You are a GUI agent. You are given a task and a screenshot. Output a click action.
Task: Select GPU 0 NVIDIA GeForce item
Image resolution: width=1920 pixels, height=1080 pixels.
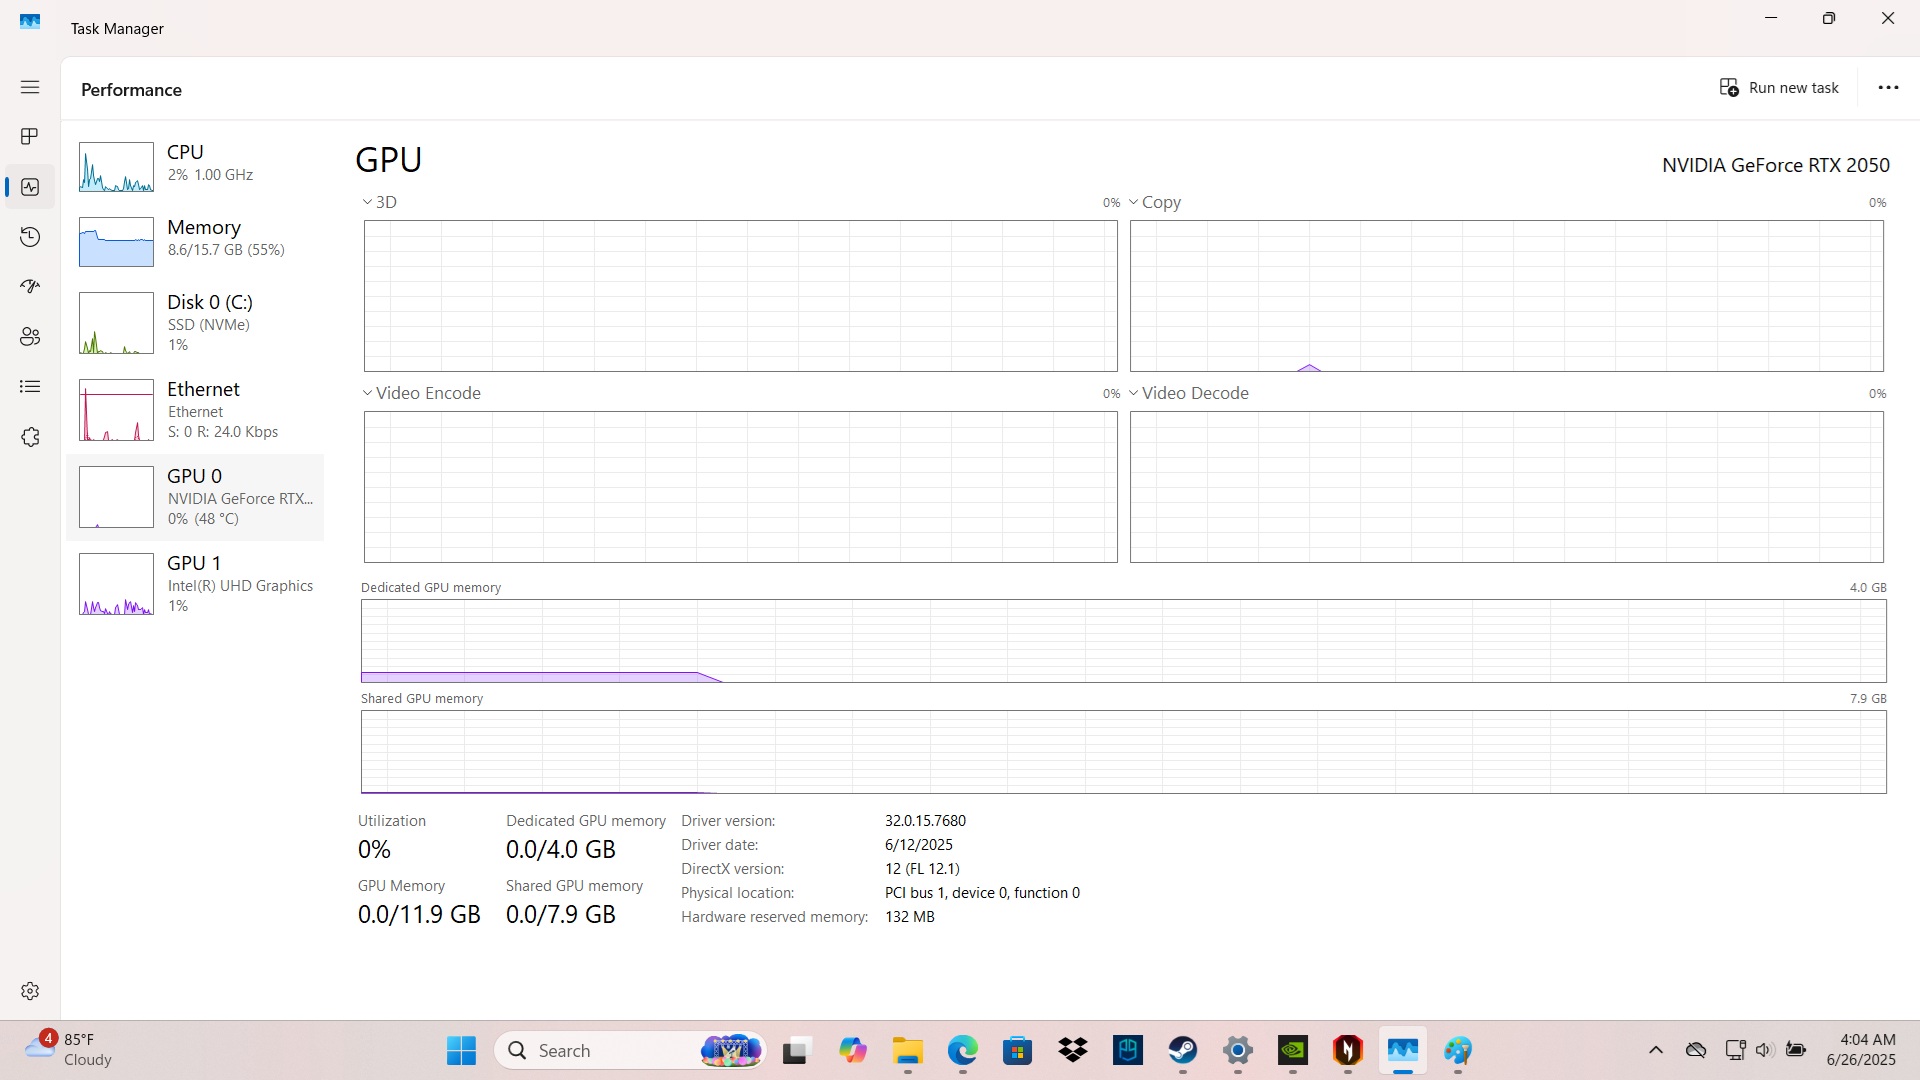pos(196,497)
